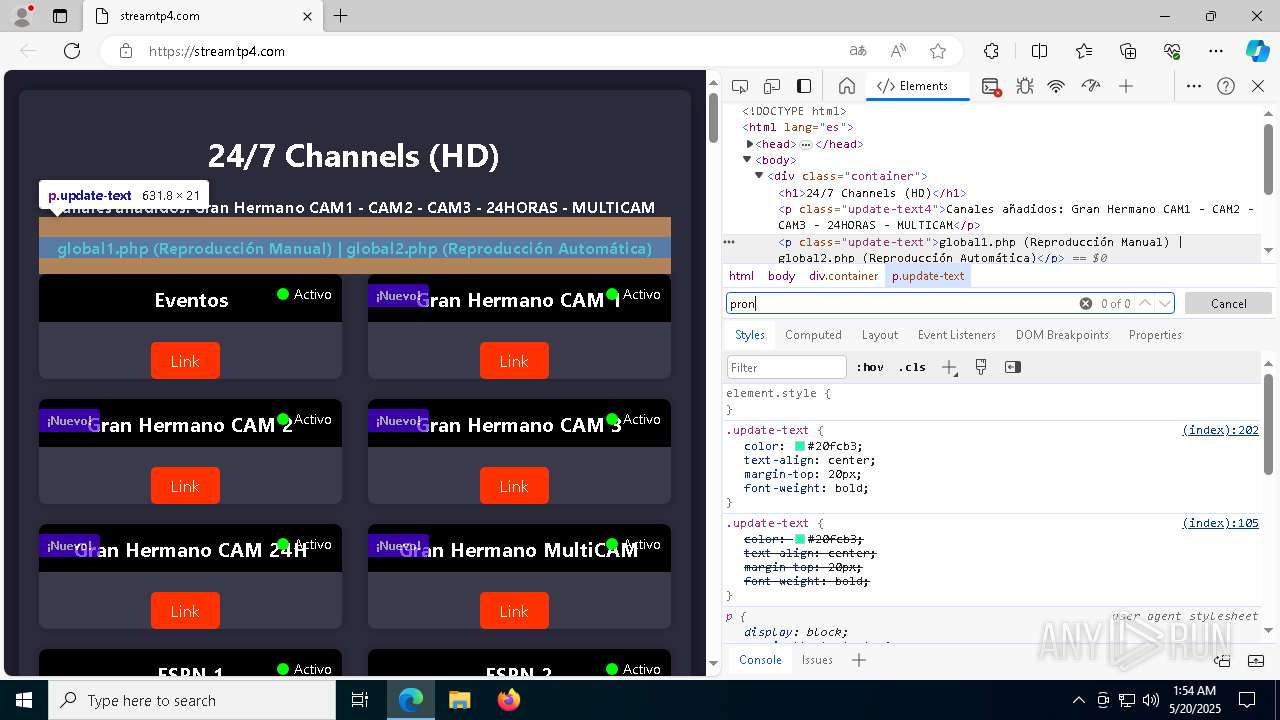
Task: Open color picker for overridden #20fcb3 swatch
Action: 800,539
